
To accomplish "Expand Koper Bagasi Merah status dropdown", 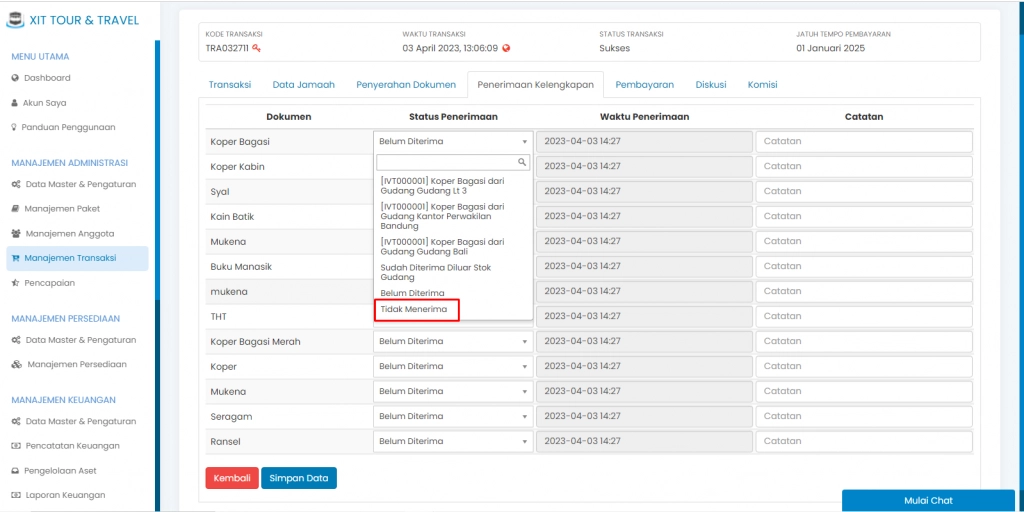I will (453, 342).
